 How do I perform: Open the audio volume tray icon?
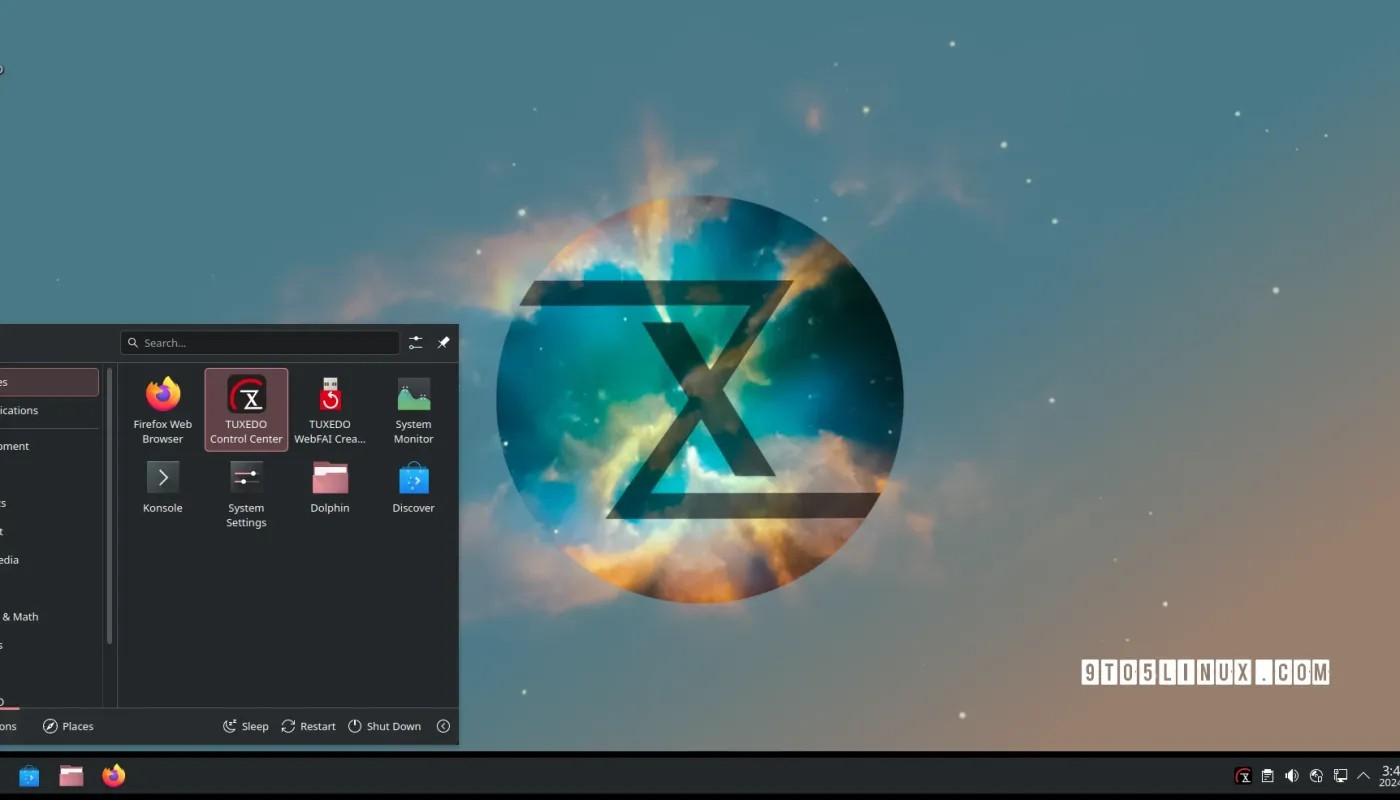click(x=1292, y=776)
